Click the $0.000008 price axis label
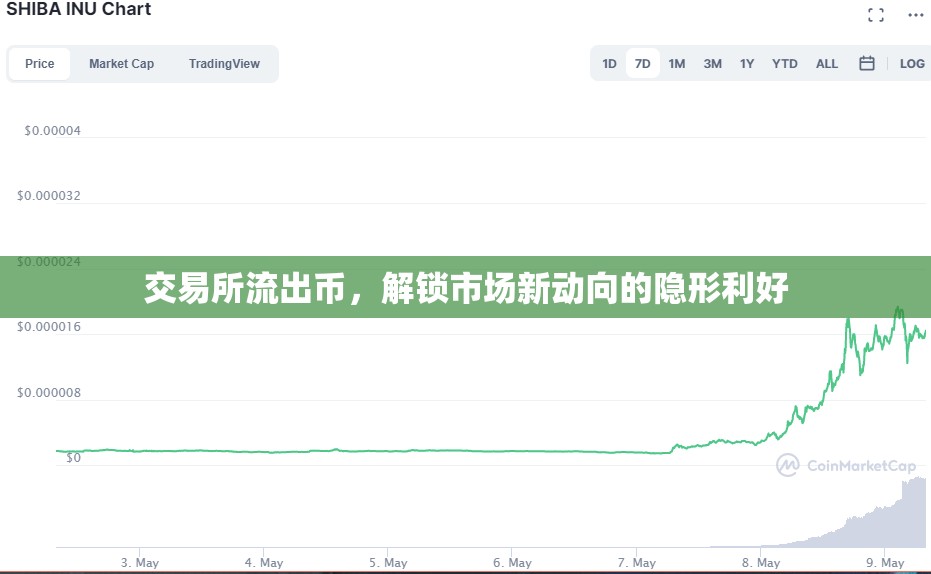The height and width of the screenshot is (574, 931). (x=49, y=392)
